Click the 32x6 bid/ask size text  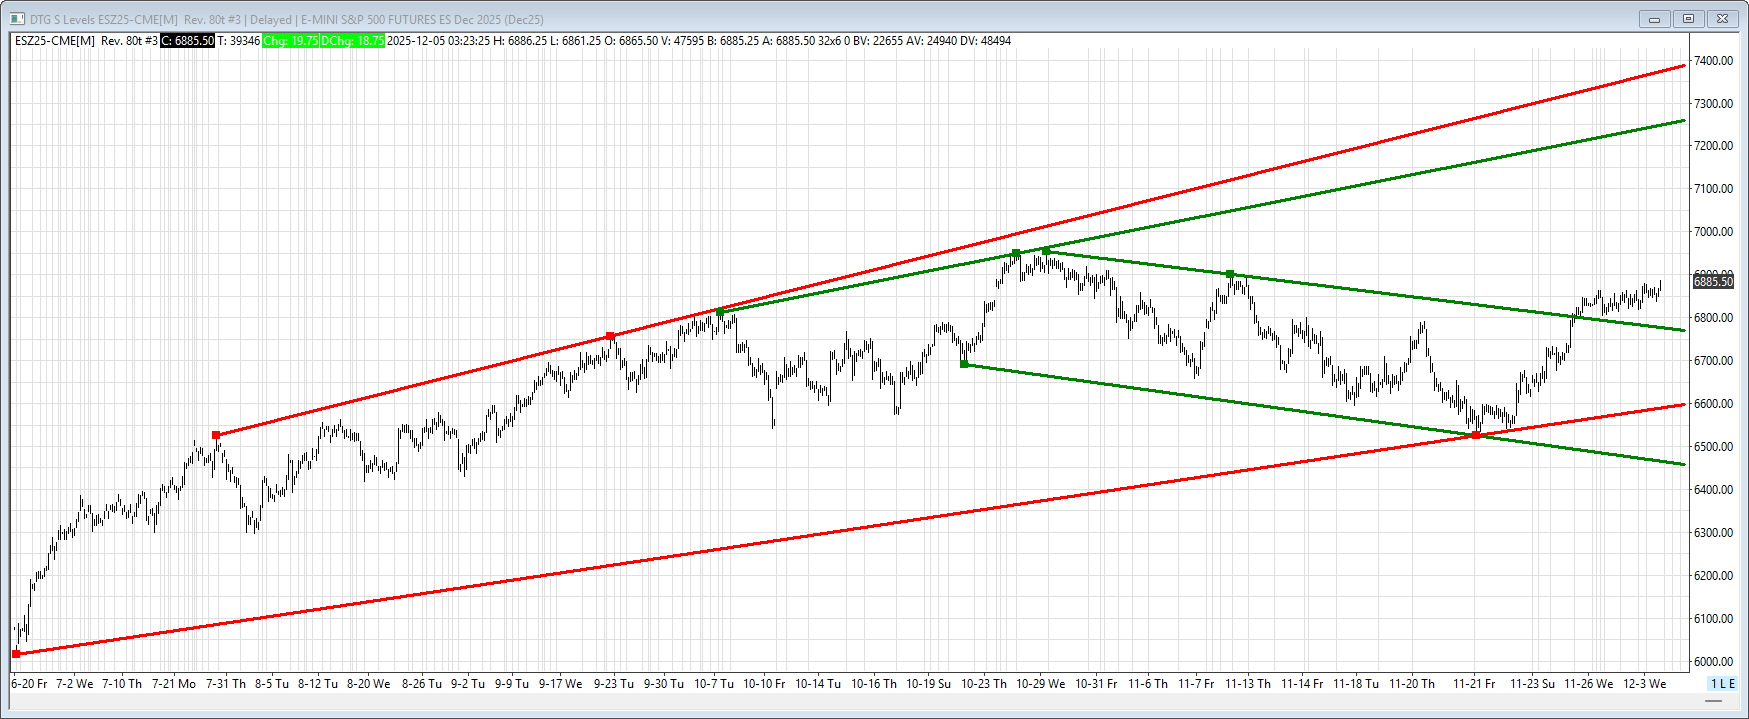829,41
